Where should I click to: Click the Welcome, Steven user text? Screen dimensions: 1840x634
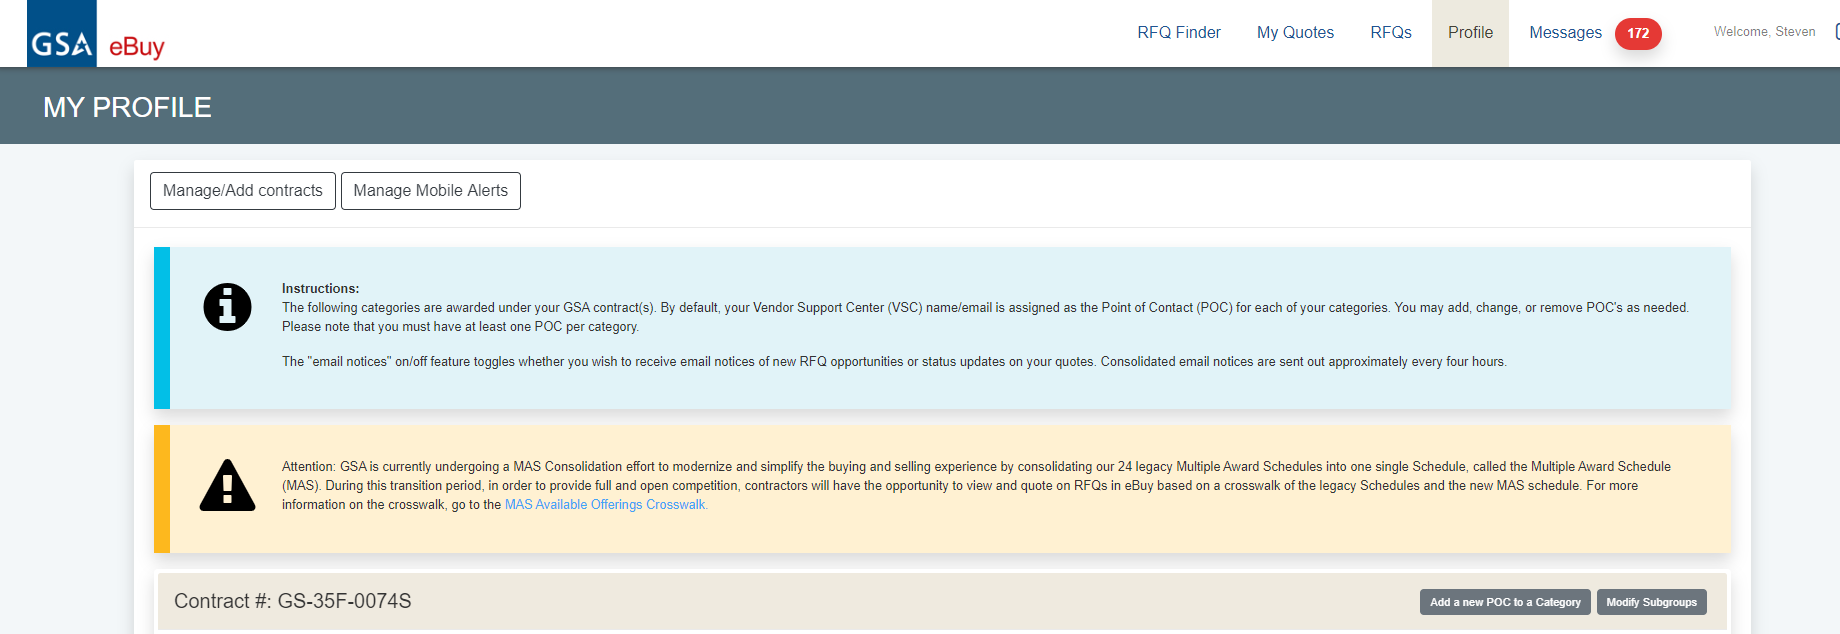pos(1764,32)
